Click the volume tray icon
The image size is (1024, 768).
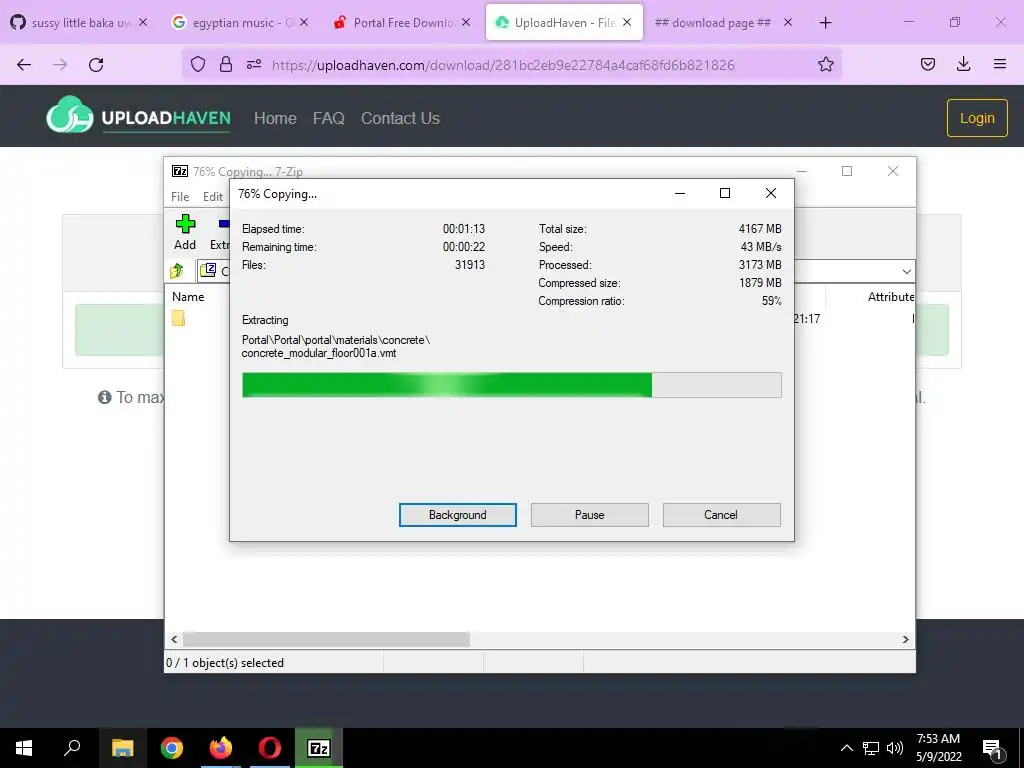point(895,748)
